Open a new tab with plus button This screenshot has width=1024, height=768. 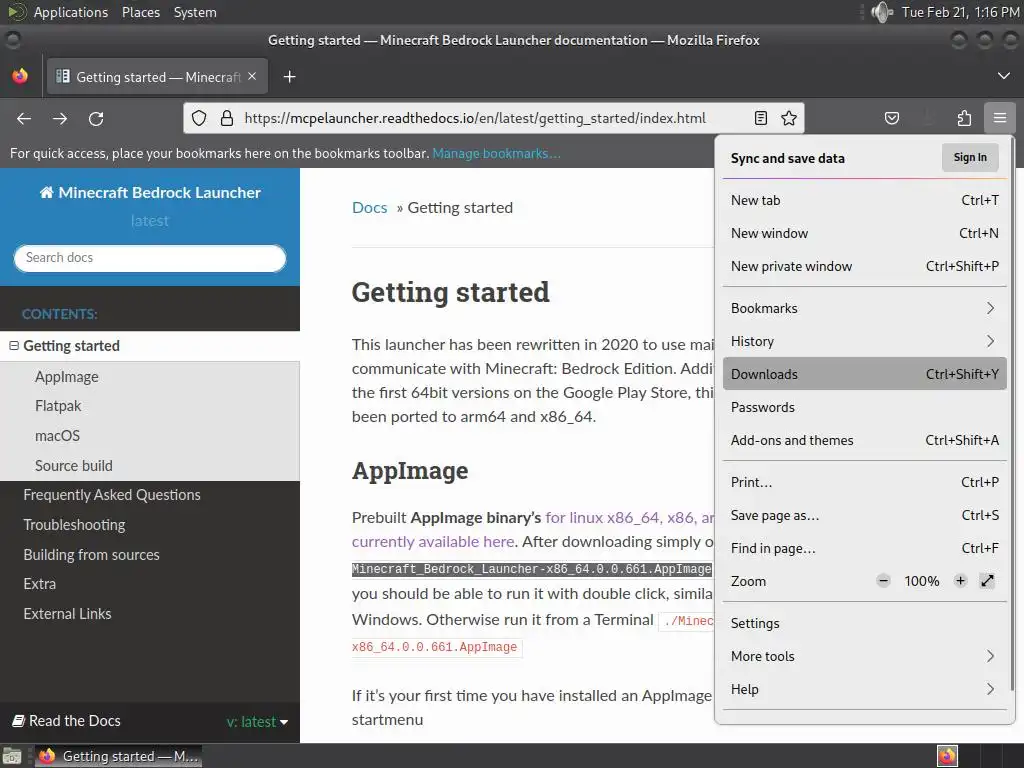(x=289, y=77)
